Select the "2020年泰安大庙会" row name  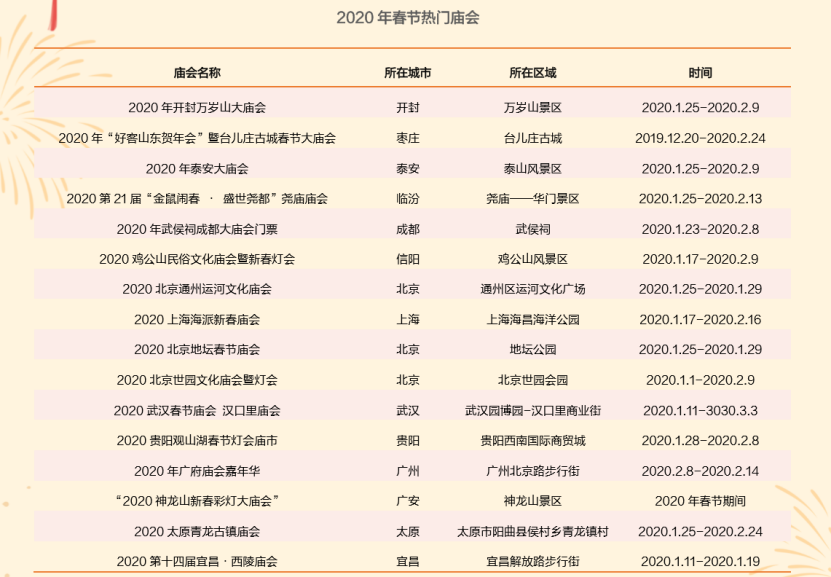click(197, 168)
